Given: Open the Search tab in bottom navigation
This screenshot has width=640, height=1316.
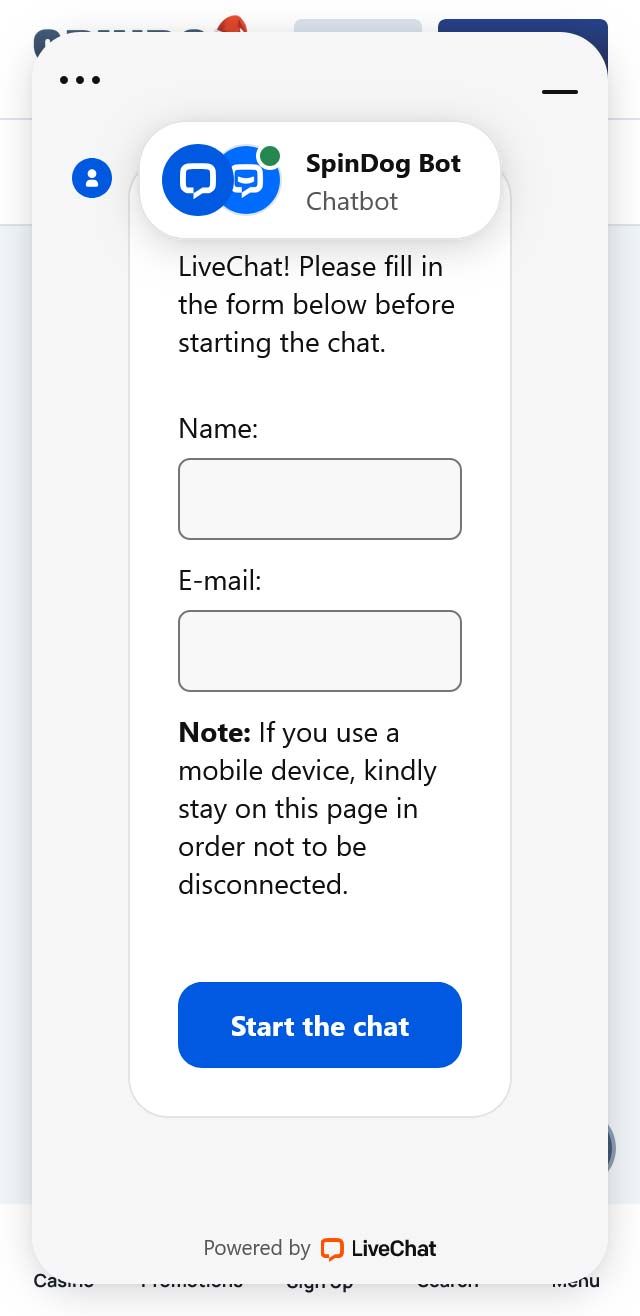Looking at the screenshot, I should (447, 1282).
